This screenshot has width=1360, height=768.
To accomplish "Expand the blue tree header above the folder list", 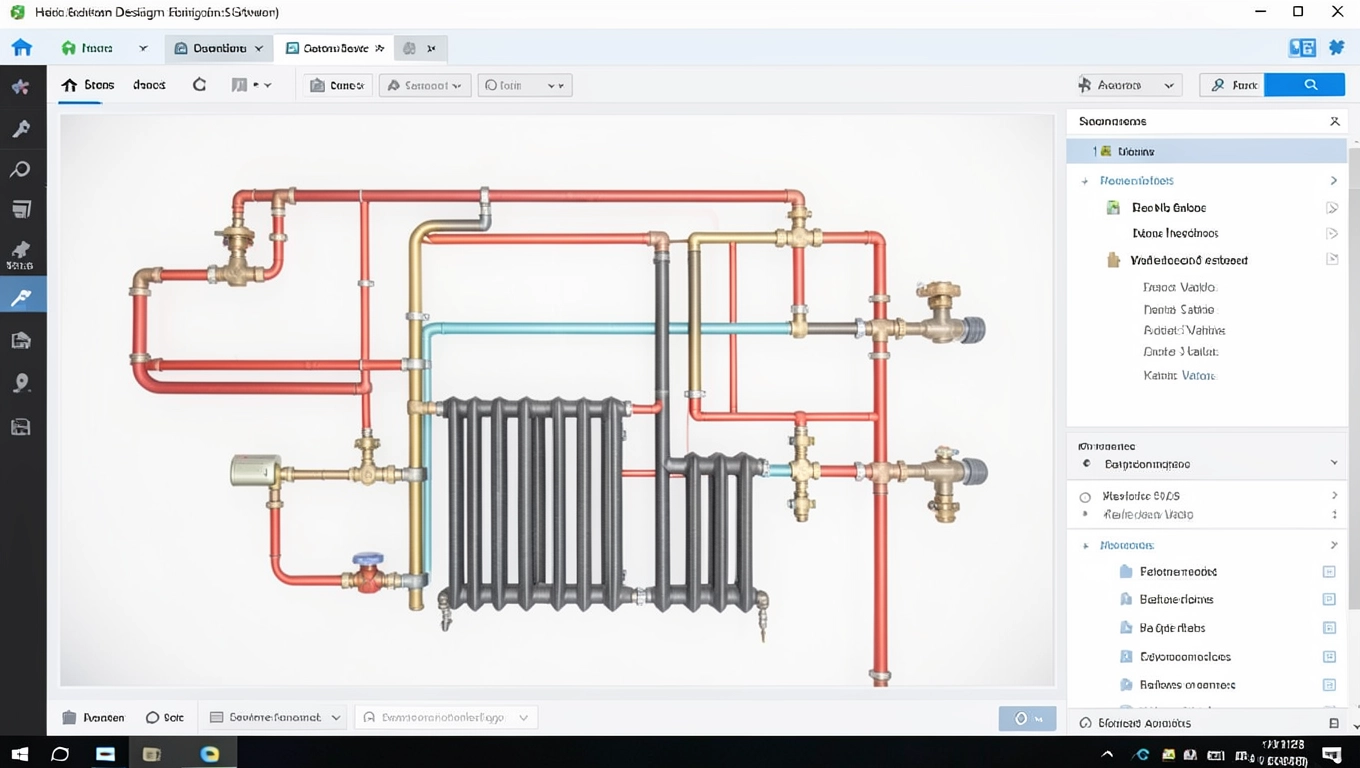I will [x=1086, y=546].
